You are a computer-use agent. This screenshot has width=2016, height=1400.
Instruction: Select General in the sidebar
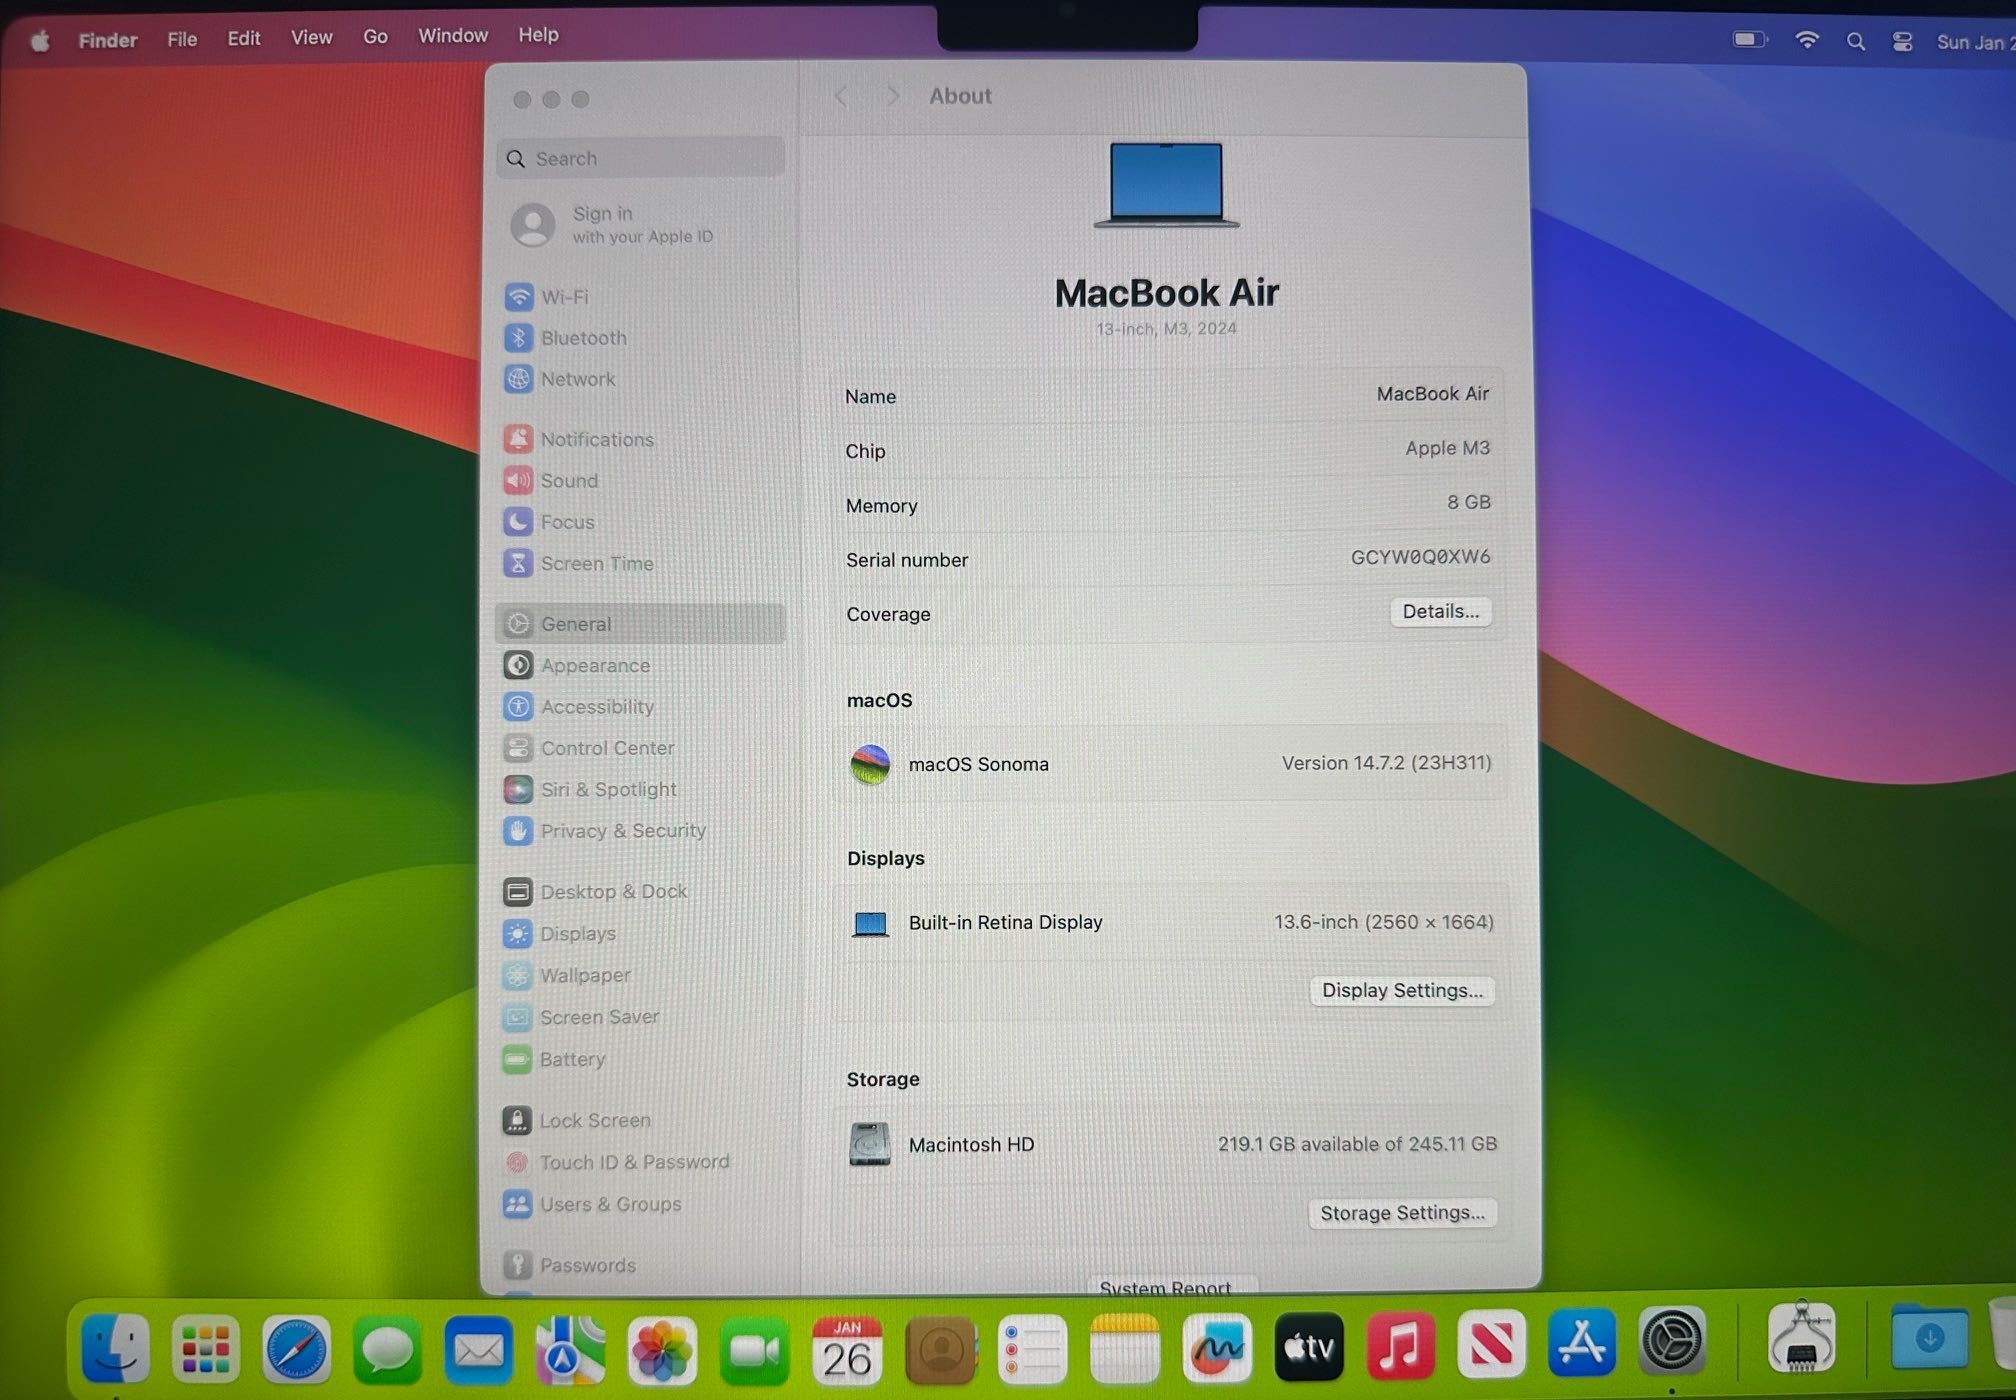coord(640,624)
